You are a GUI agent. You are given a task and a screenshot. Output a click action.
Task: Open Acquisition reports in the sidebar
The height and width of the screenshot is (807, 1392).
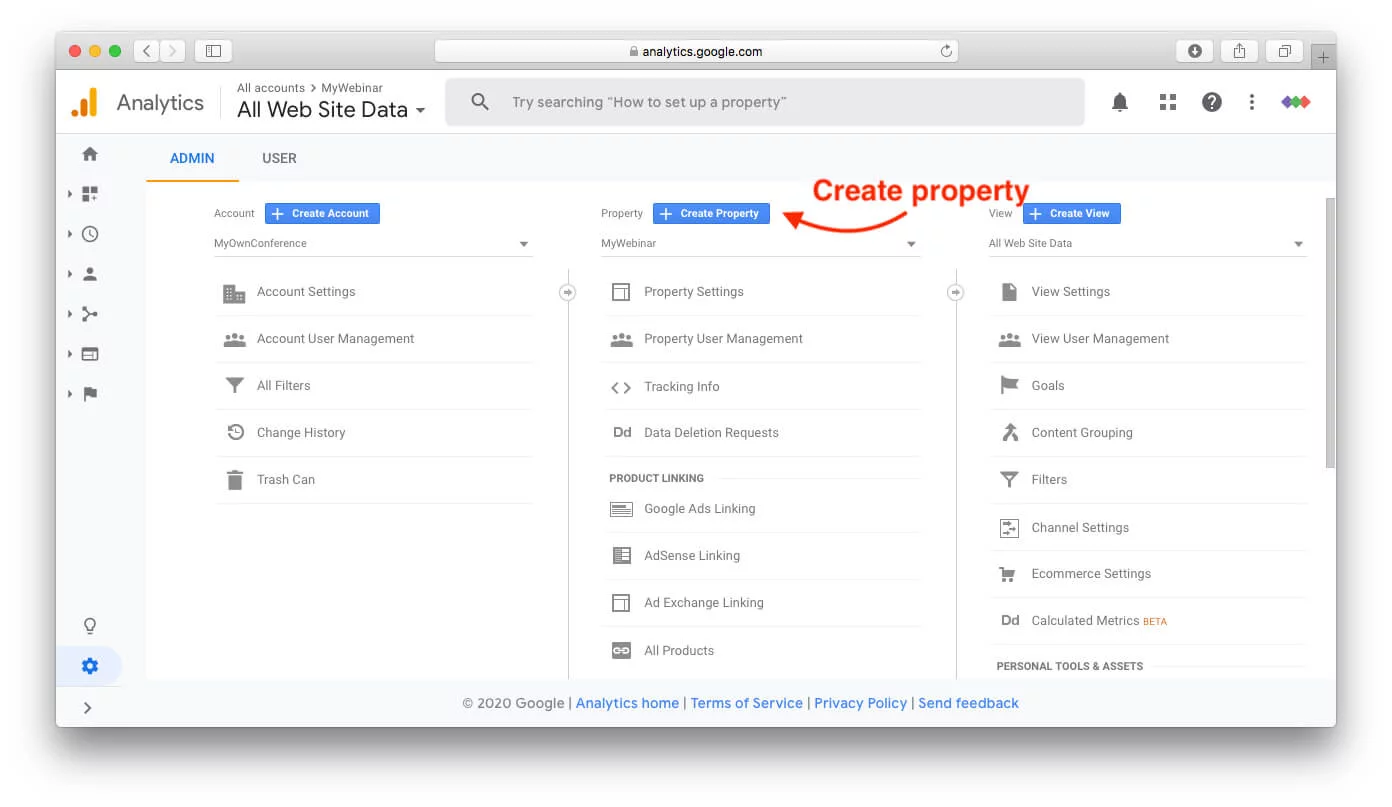pyautogui.click(x=89, y=313)
